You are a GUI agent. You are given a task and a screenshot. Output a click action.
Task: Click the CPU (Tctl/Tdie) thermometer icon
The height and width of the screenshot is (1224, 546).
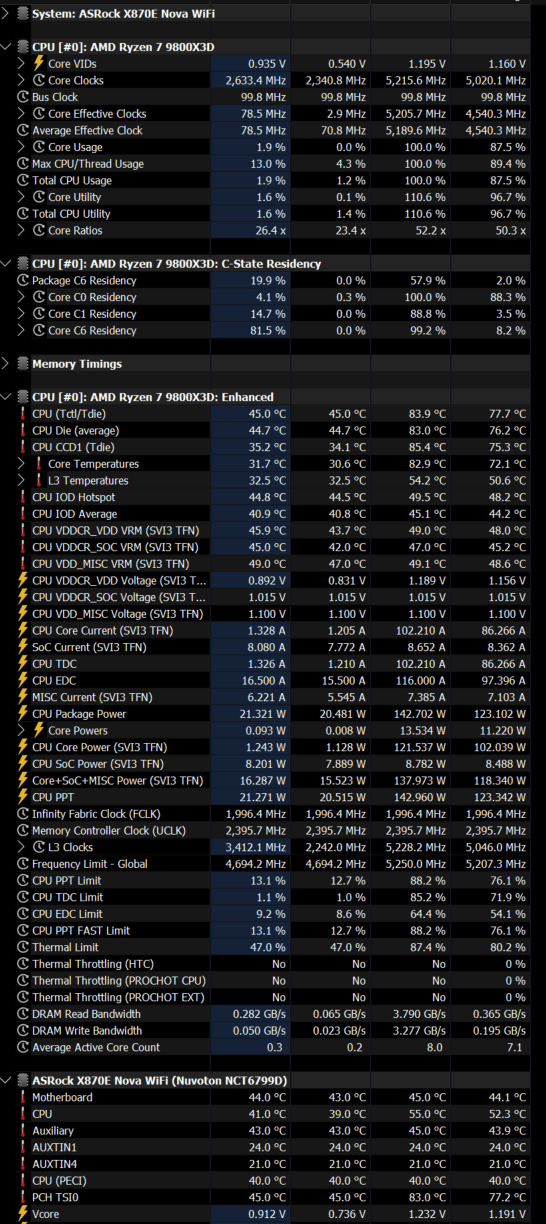point(23,413)
